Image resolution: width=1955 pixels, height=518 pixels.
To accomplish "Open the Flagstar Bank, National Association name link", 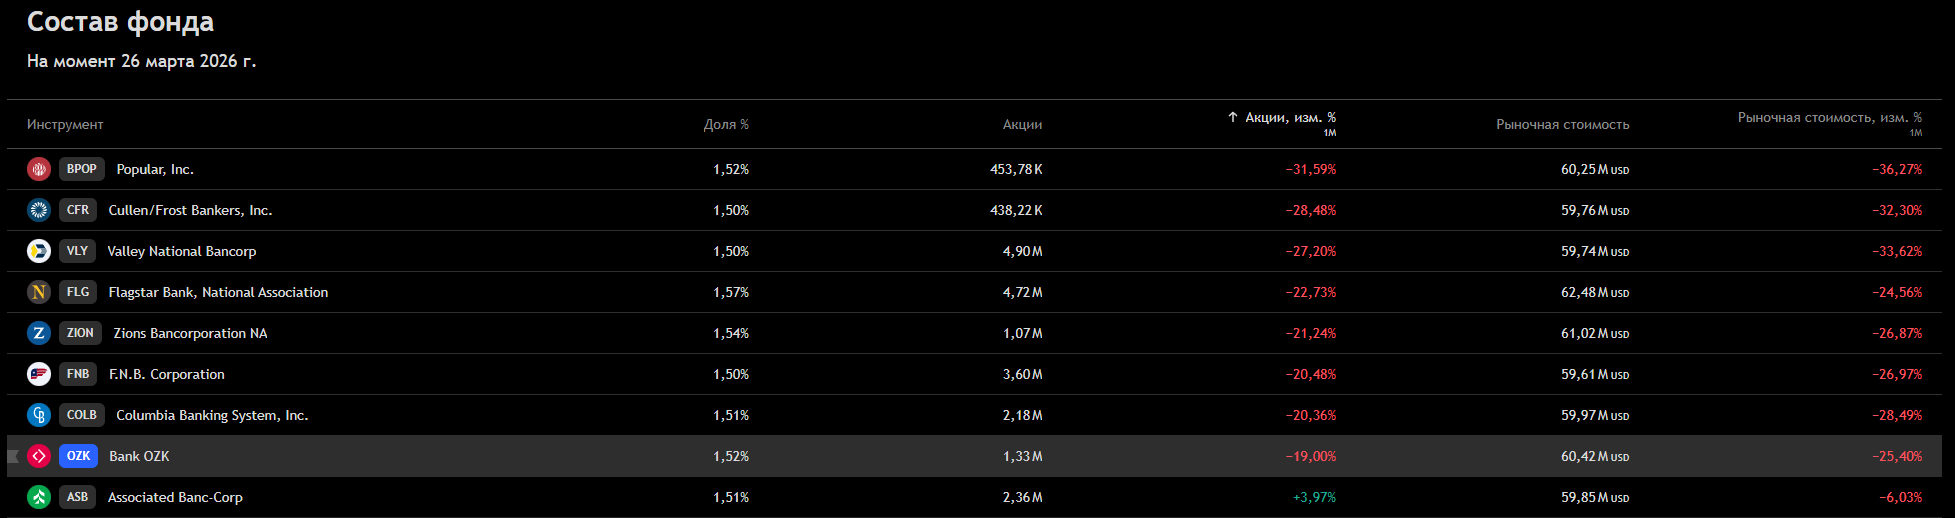I will pyautogui.click(x=218, y=292).
